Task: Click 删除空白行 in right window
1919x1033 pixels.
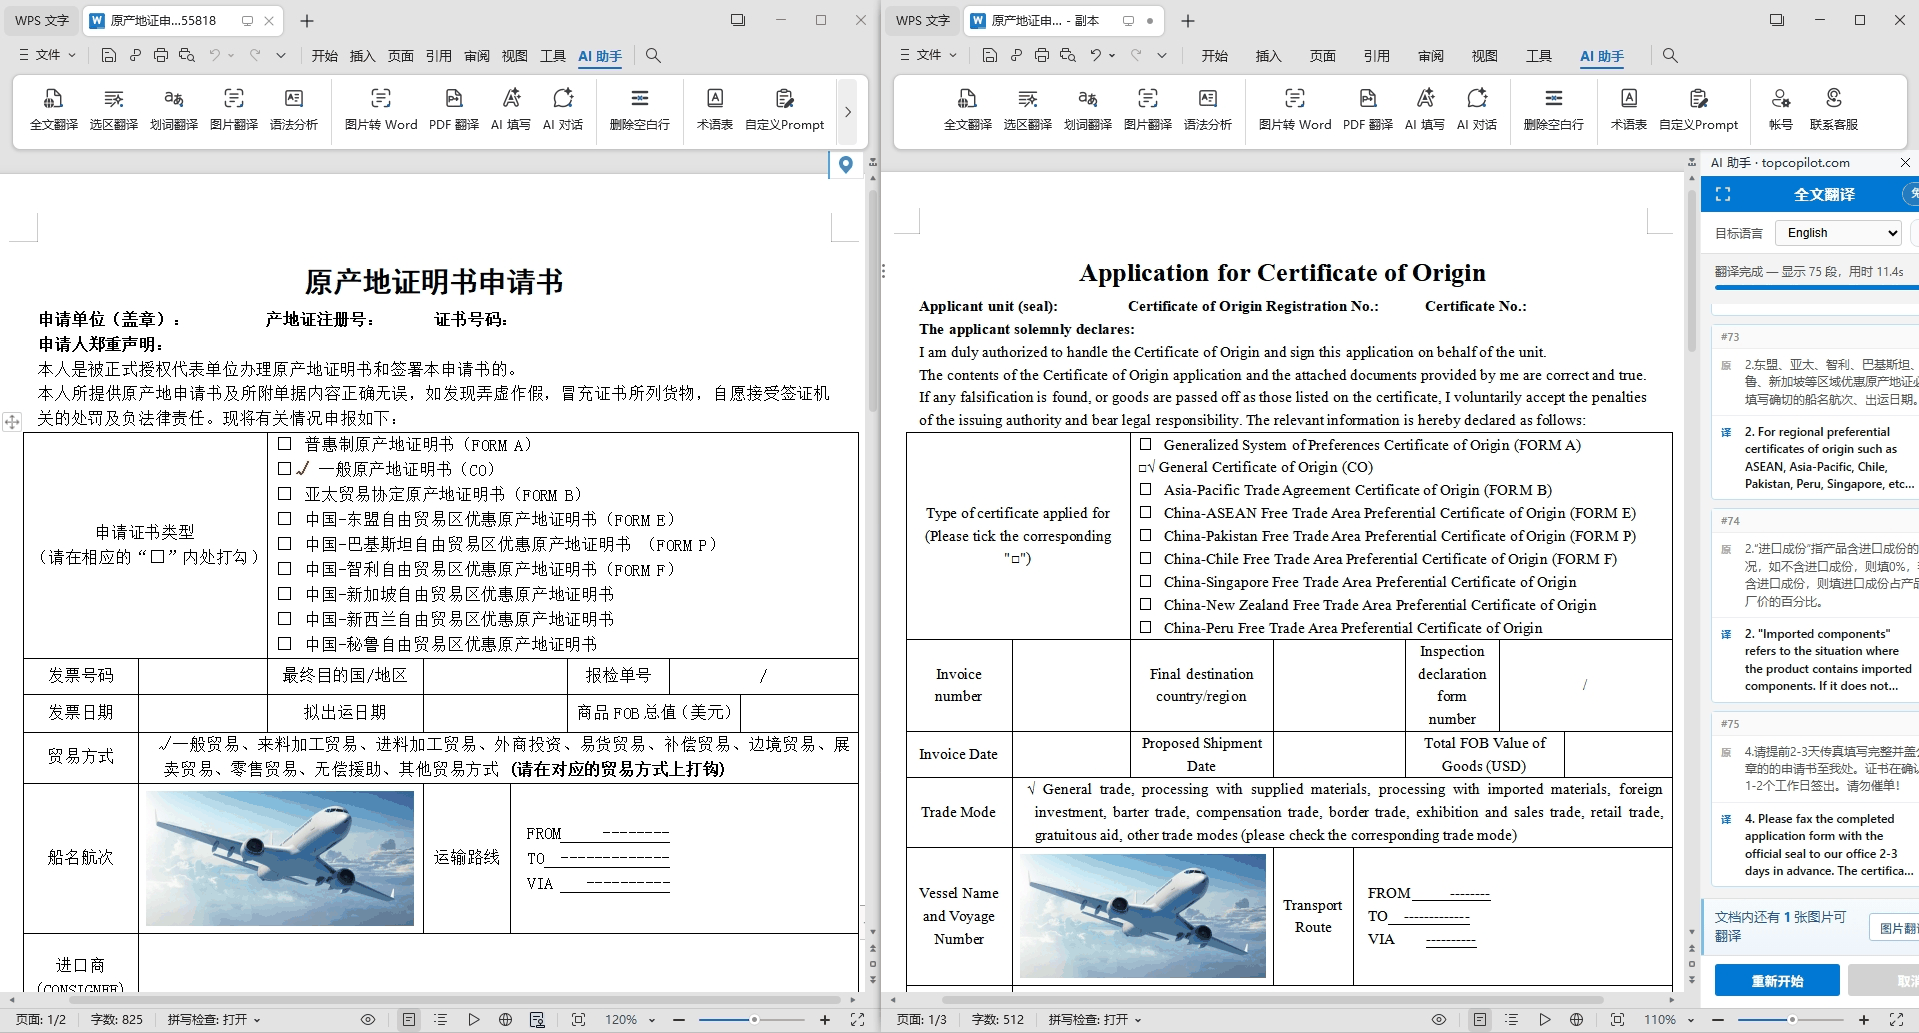Action: point(1554,109)
